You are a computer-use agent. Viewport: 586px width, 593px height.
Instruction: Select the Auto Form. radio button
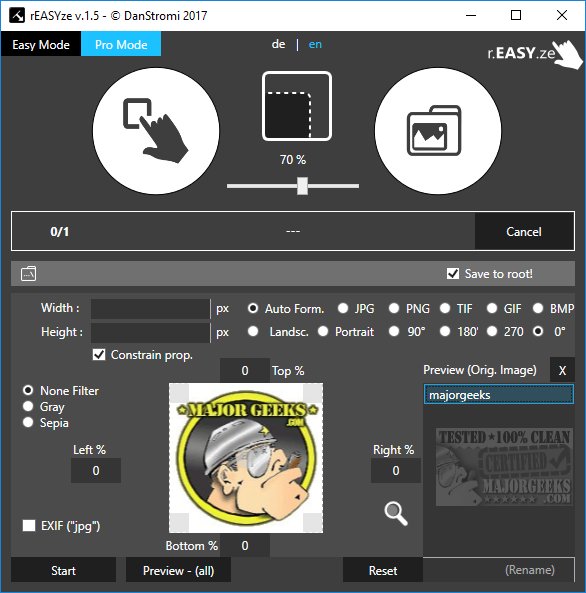[x=253, y=308]
